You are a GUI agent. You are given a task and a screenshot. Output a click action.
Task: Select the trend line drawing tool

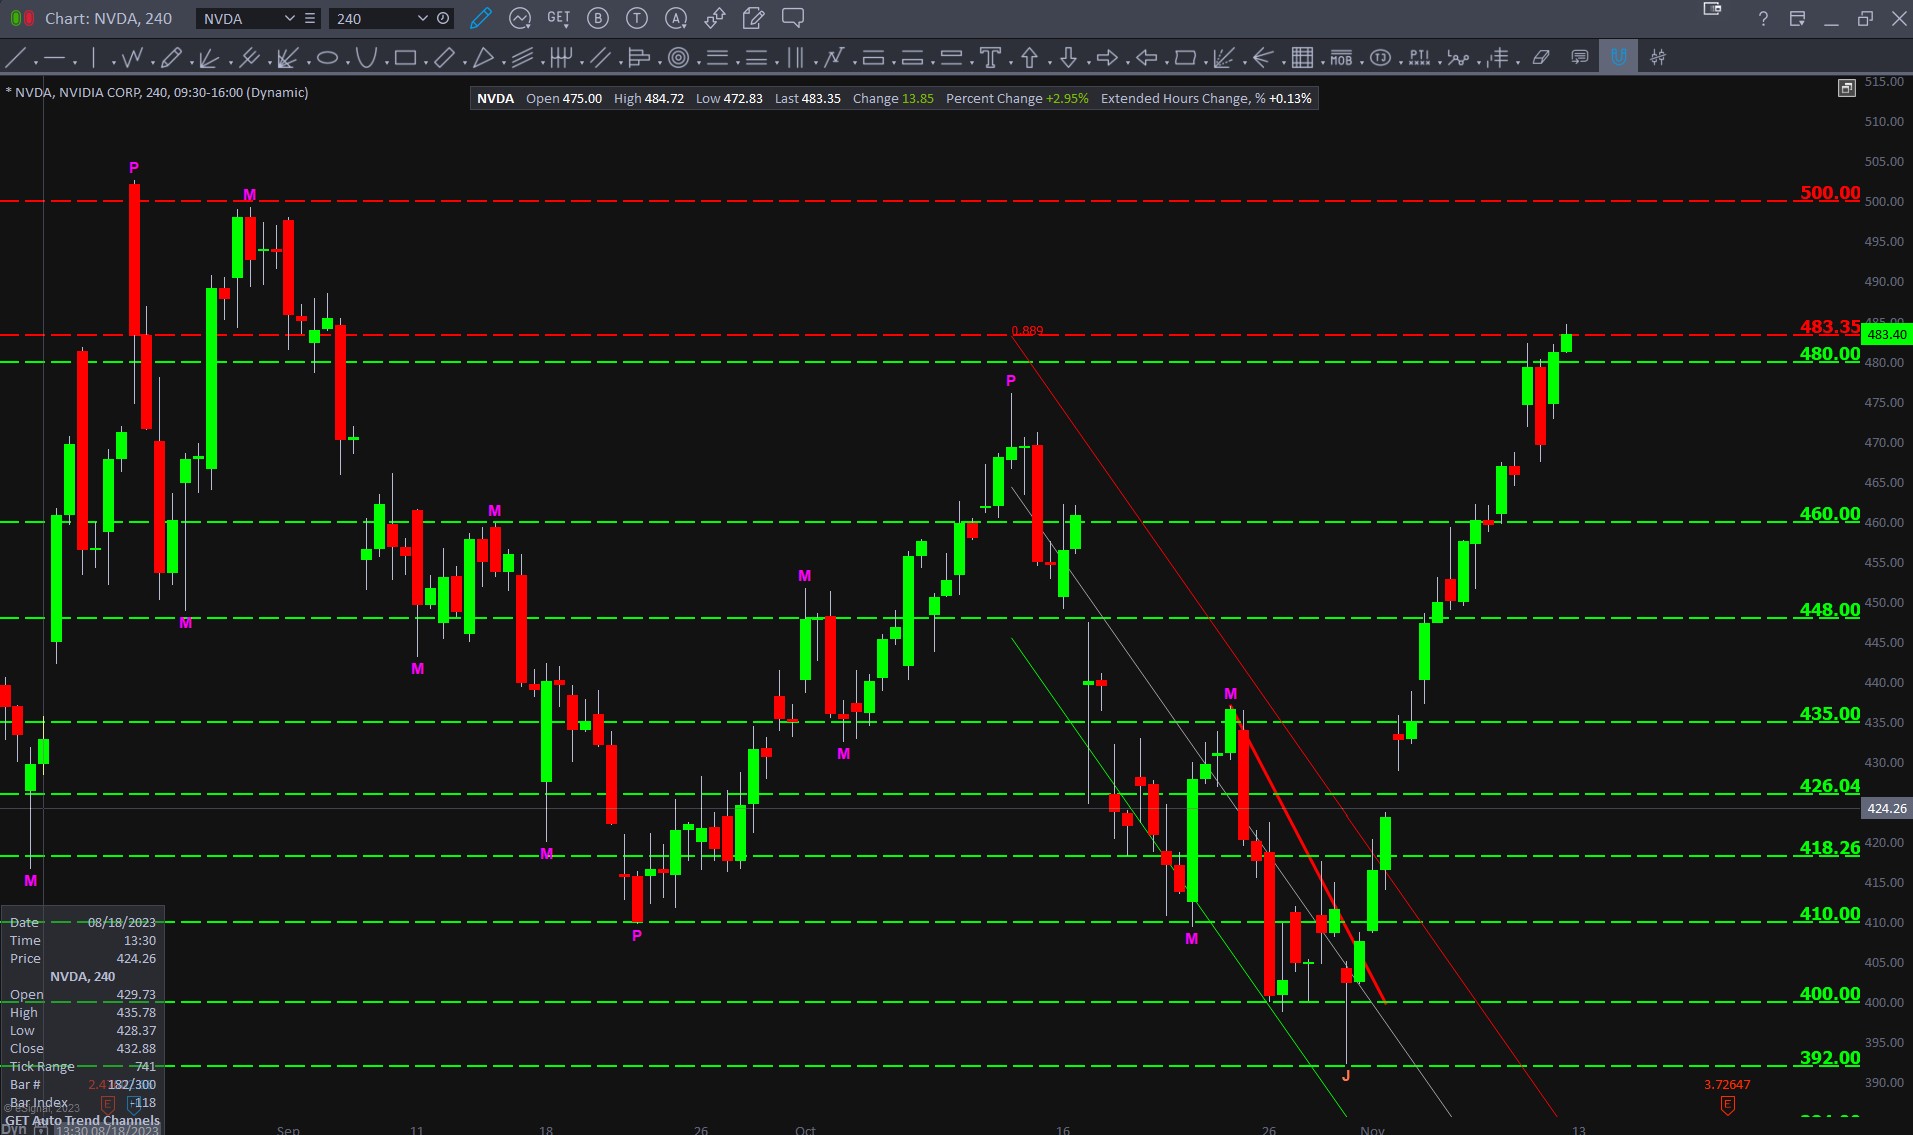pyautogui.click(x=16, y=58)
